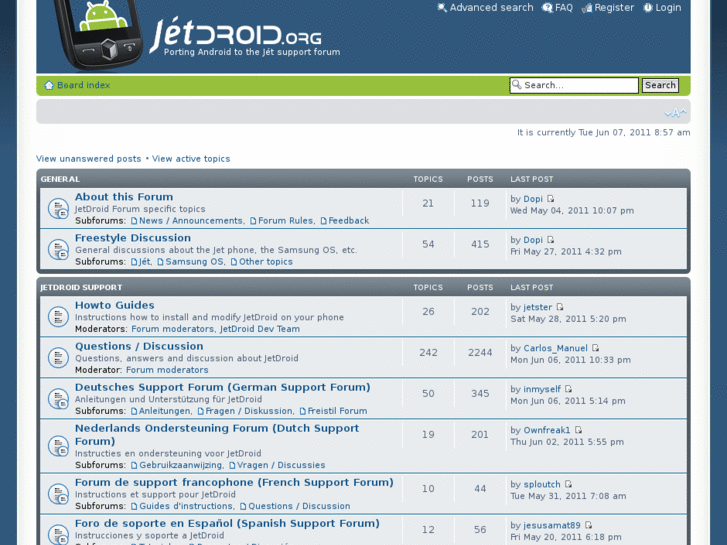Open View active topics
Image resolution: width=727 pixels, height=545 pixels.
pyautogui.click(x=191, y=159)
